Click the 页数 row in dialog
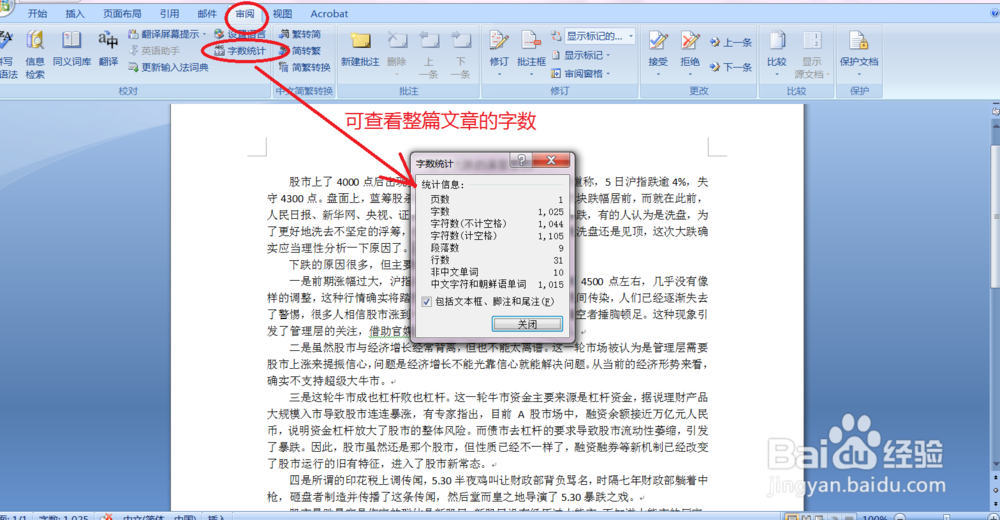Image resolution: width=1000 pixels, height=520 pixels. coord(497,200)
